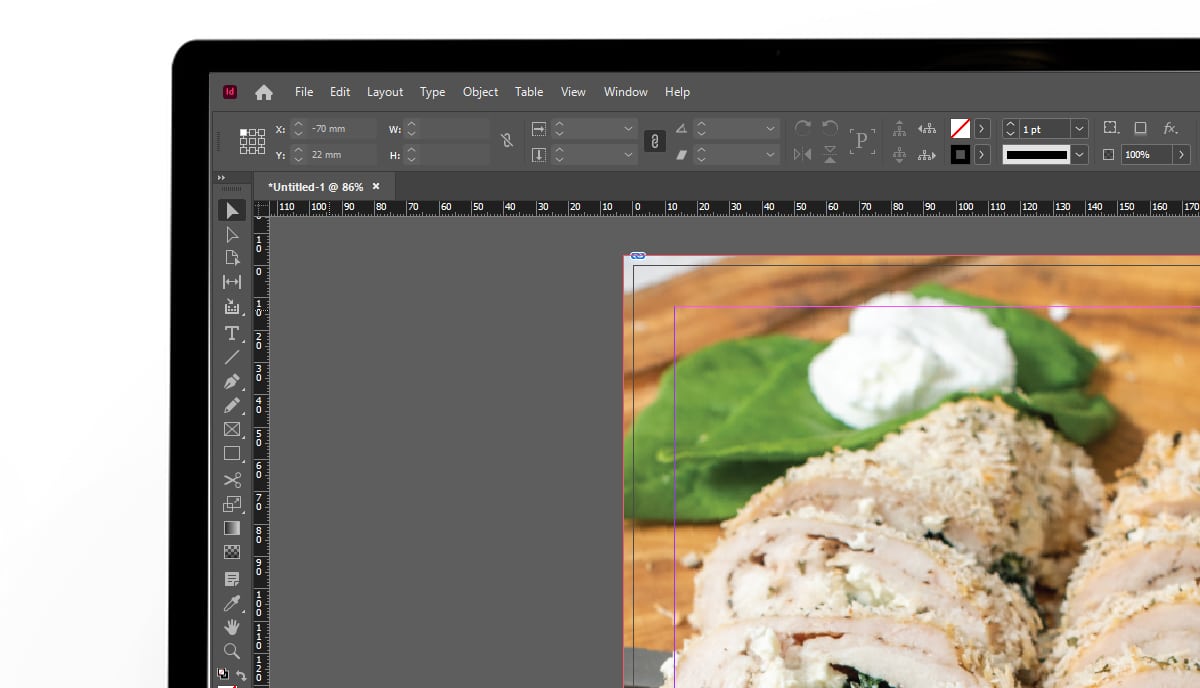This screenshot has height=688, width=1200.
Task: Click the text wrap bounding box icon
Action: [x=1111, y=128]
